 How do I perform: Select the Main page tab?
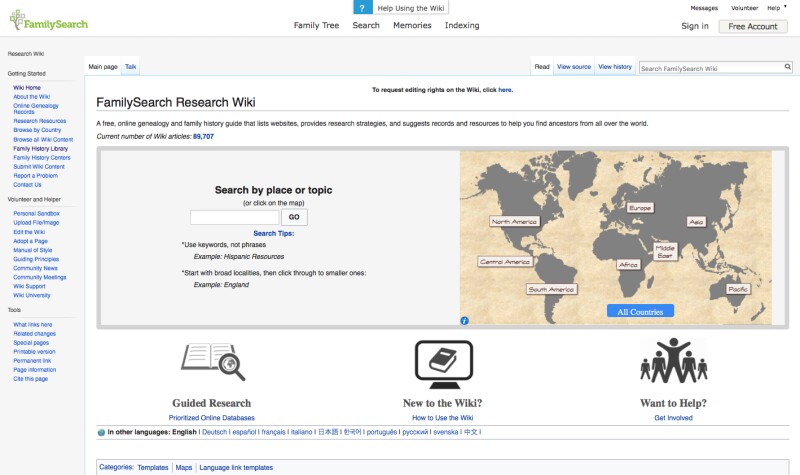coord(103,67)
